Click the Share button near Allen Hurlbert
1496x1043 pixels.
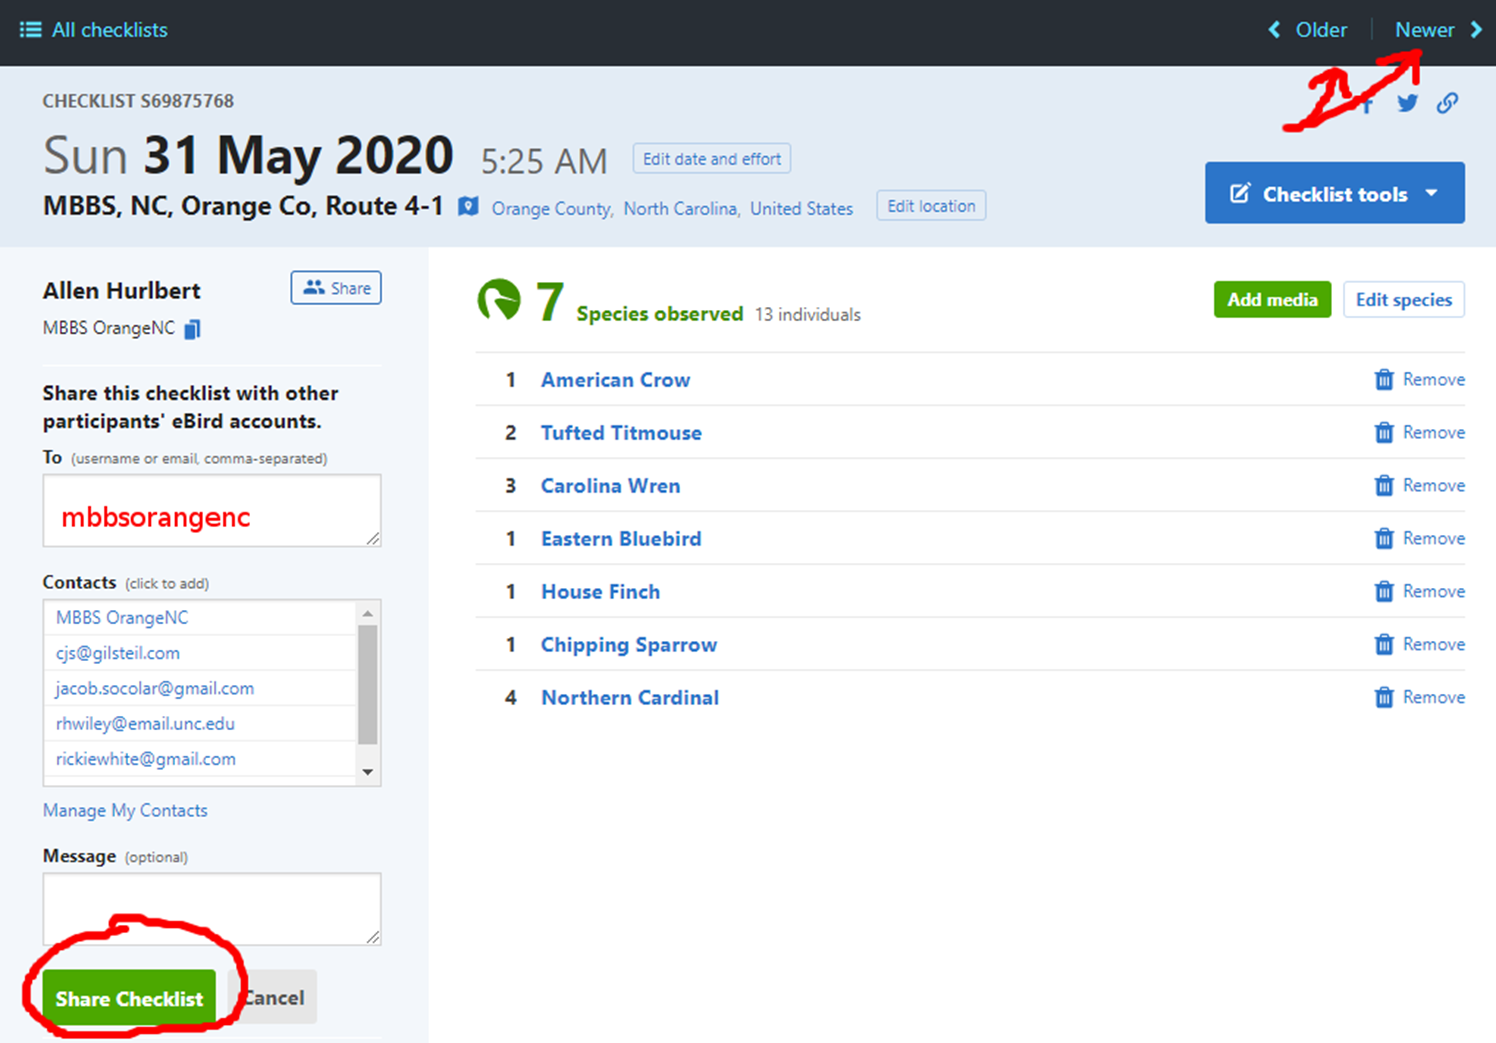coord(336,288)
